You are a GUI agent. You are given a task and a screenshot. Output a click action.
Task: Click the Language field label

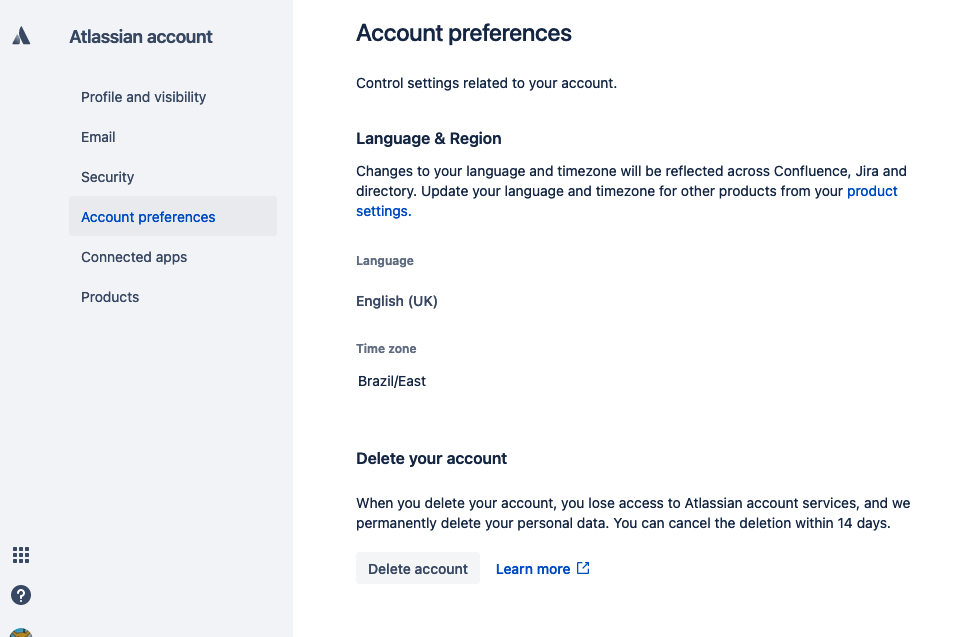point(384,261)
